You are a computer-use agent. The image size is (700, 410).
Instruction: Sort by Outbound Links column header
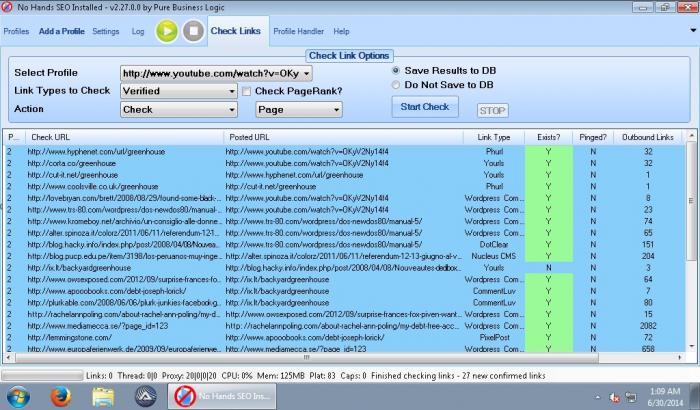pyautogui.click(x=648, y=137)
